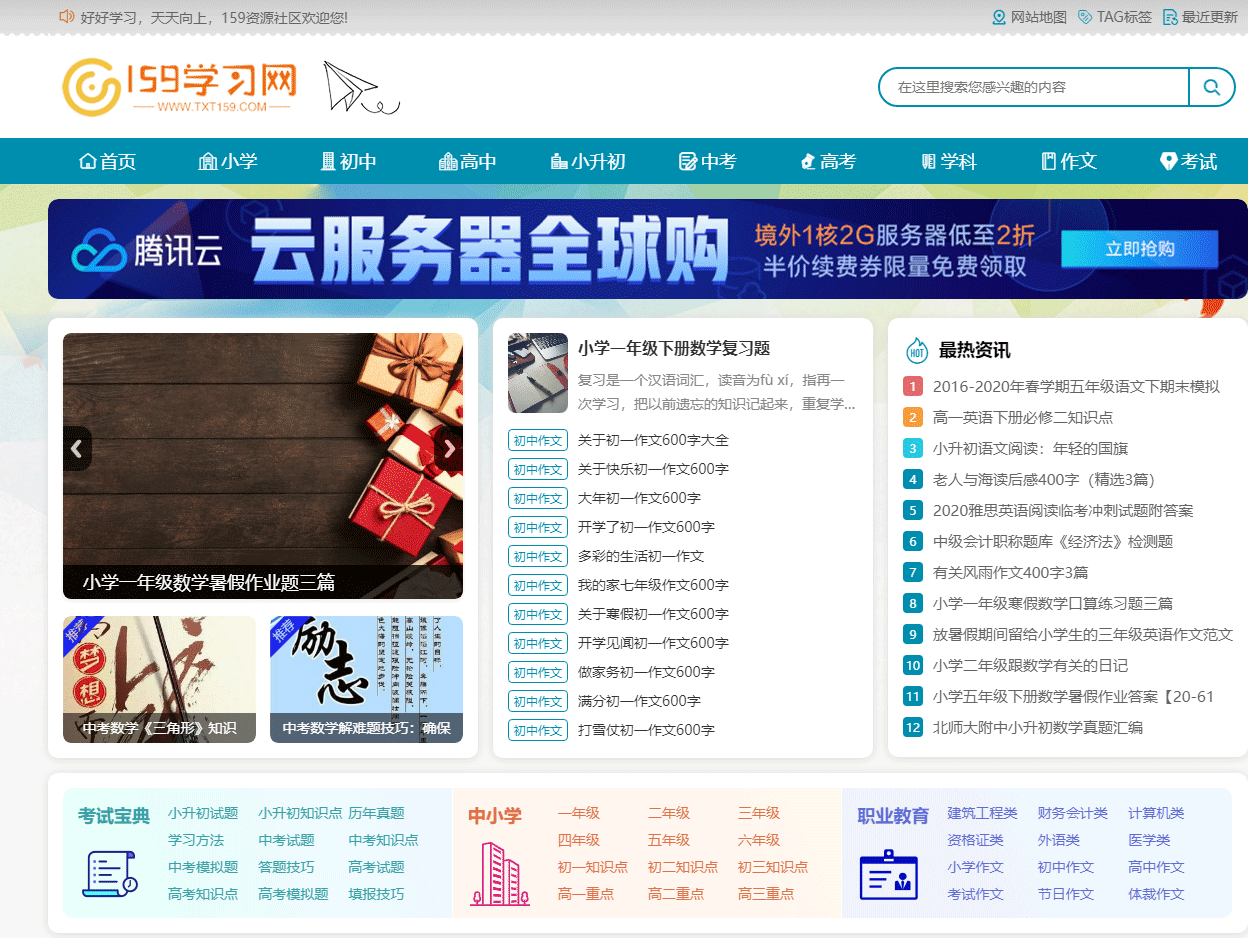This screenshot has width=1248, height=938.
Task: Select 一年级 in the 中小学 section
Action: pyautogui.click(x=580, y=813)
